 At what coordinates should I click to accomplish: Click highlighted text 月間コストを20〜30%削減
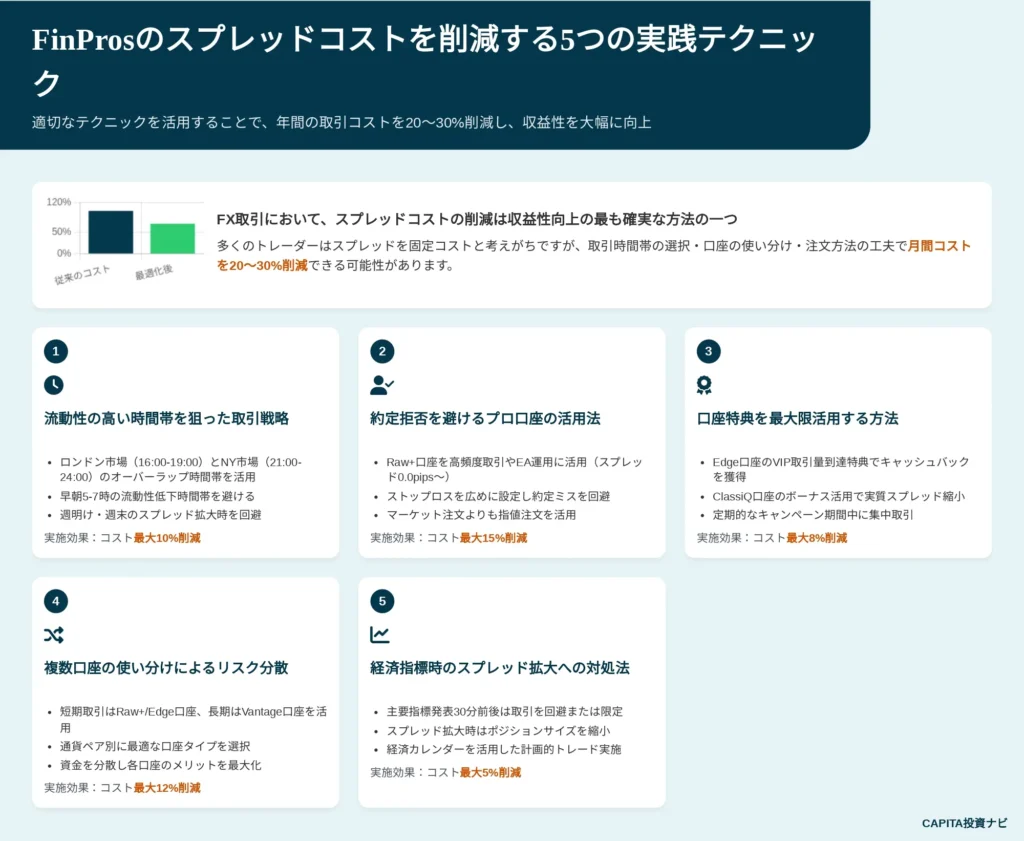[594, 255]
